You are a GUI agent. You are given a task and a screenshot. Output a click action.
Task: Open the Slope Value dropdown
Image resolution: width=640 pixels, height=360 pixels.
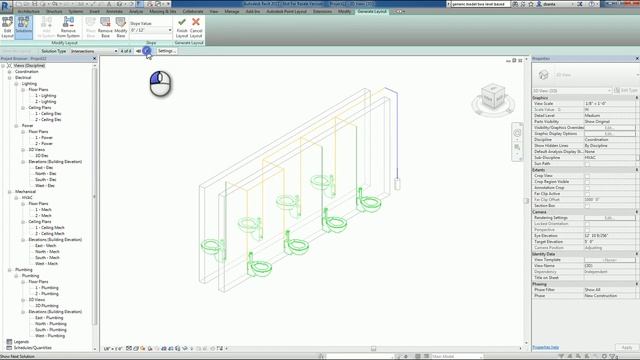tap(151, 30)
